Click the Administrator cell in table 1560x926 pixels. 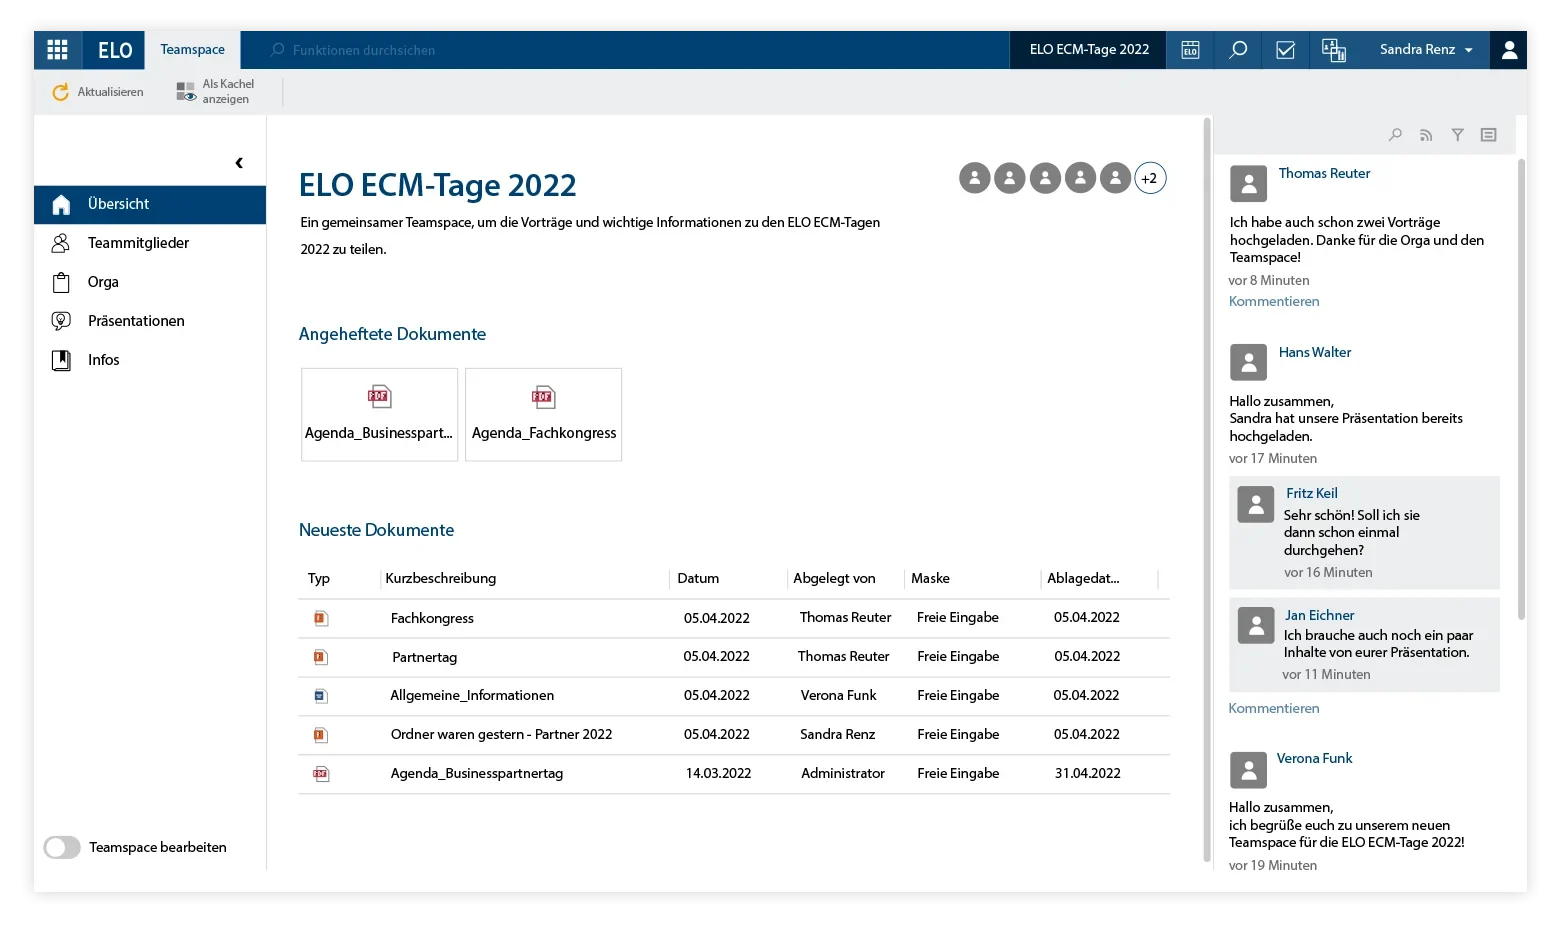(x=843, y=773)
